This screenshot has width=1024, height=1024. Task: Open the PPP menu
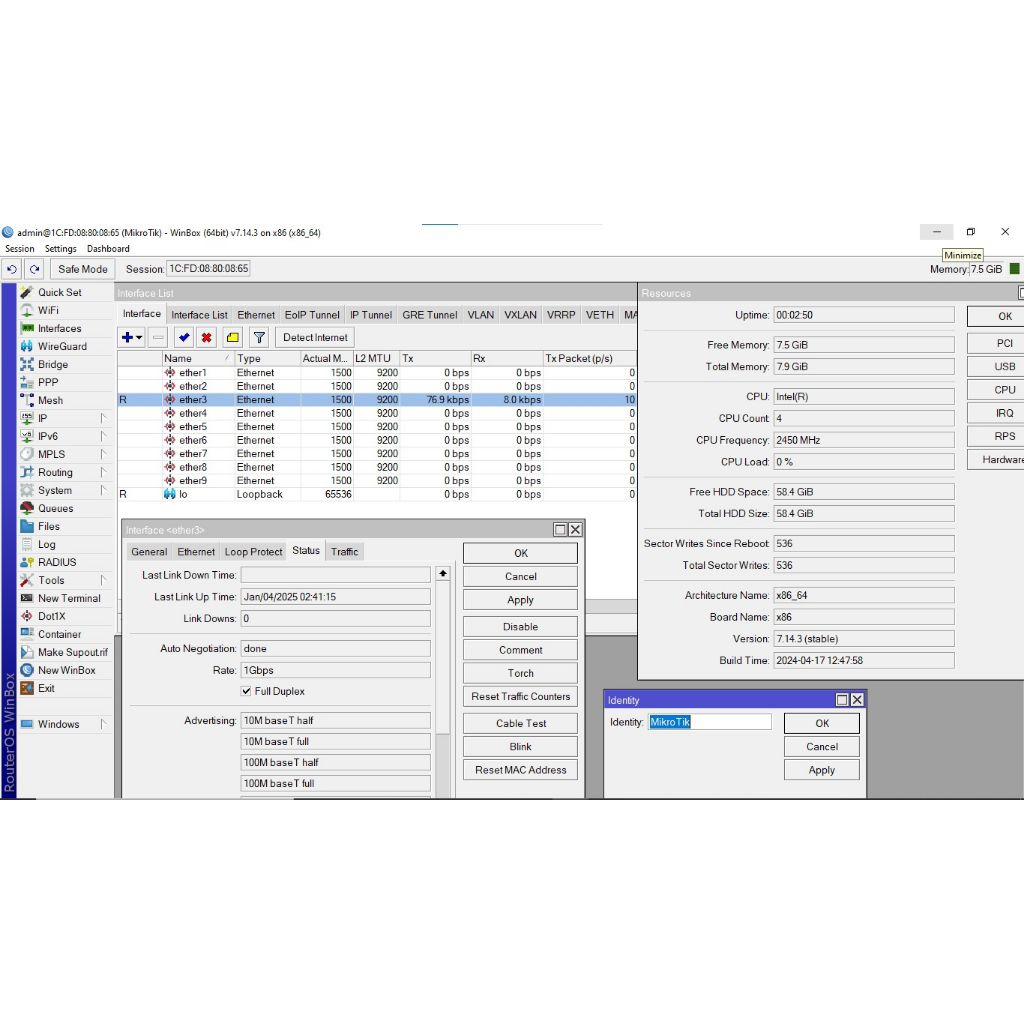click(x=48, y=382)
